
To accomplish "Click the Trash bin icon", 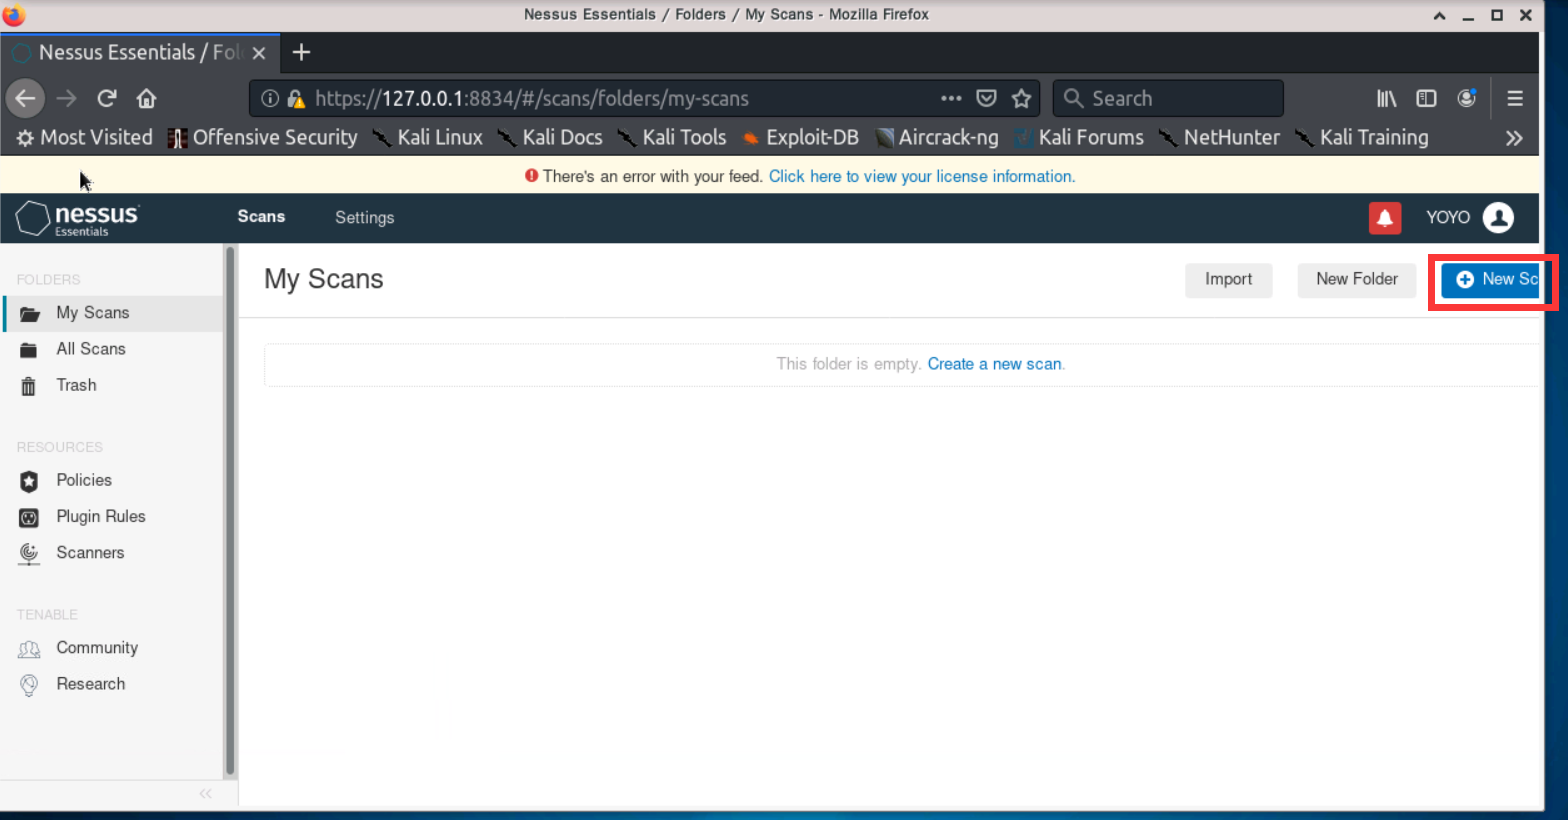I will pyautogui.click(x=29, y=386).
